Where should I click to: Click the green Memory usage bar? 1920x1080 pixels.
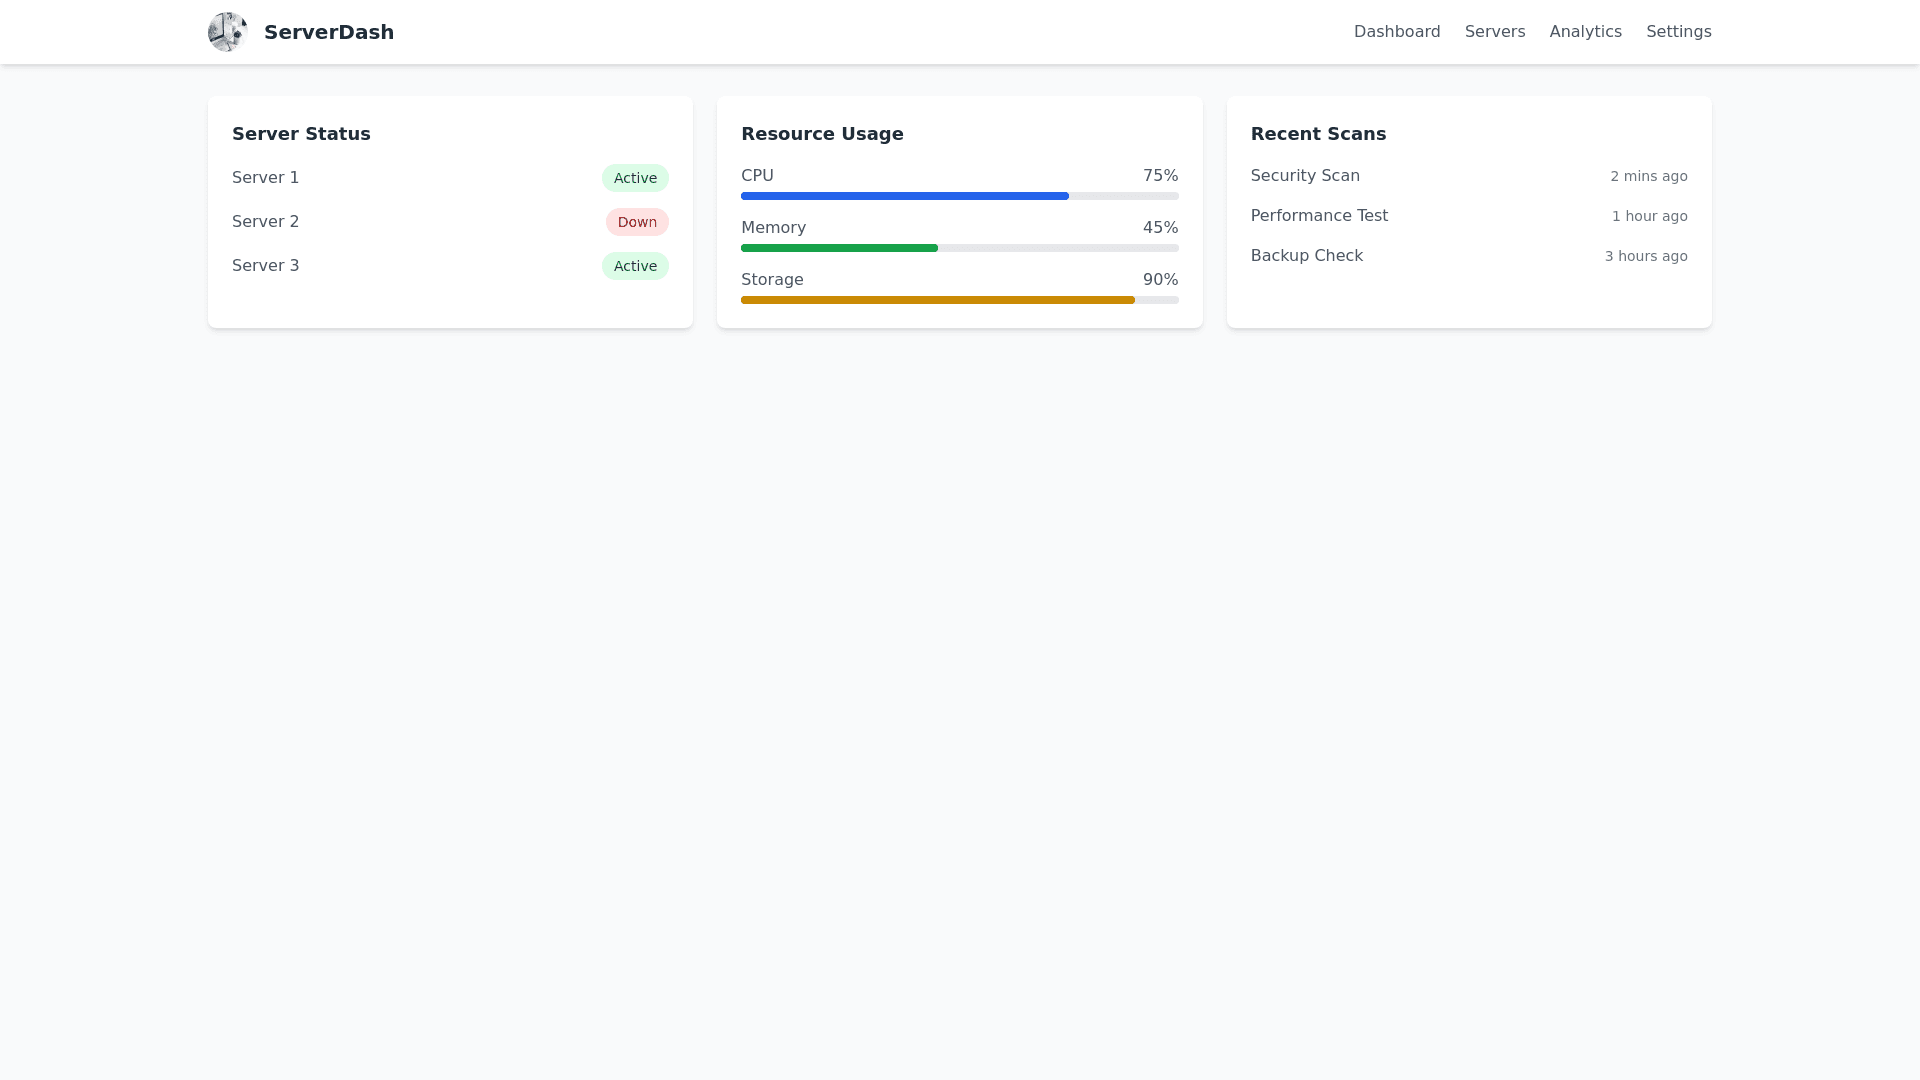coord(839,248)
